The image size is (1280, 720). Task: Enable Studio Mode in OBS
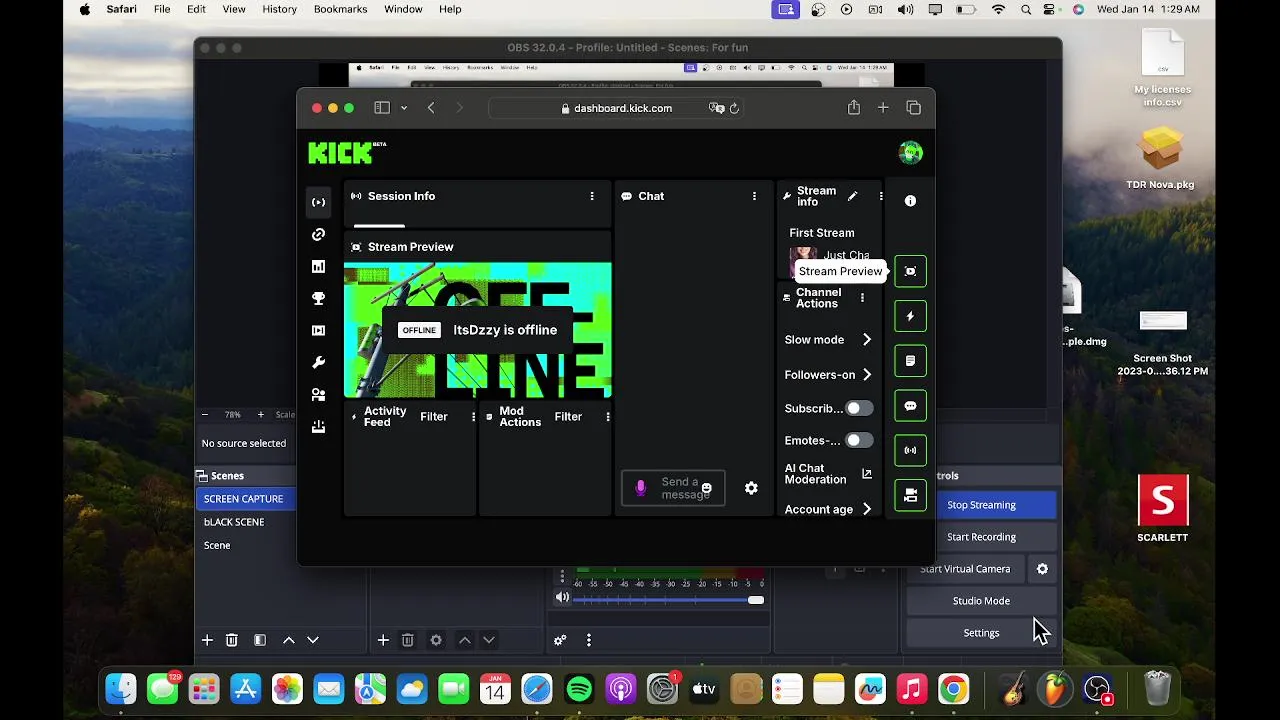coord(981,601)
